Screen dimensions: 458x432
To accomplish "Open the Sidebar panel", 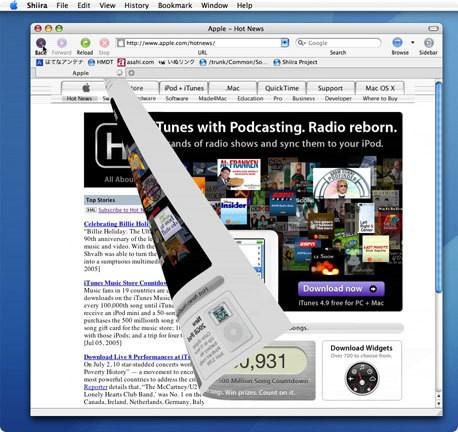I will pyautogui.click(x=428, y=43).
